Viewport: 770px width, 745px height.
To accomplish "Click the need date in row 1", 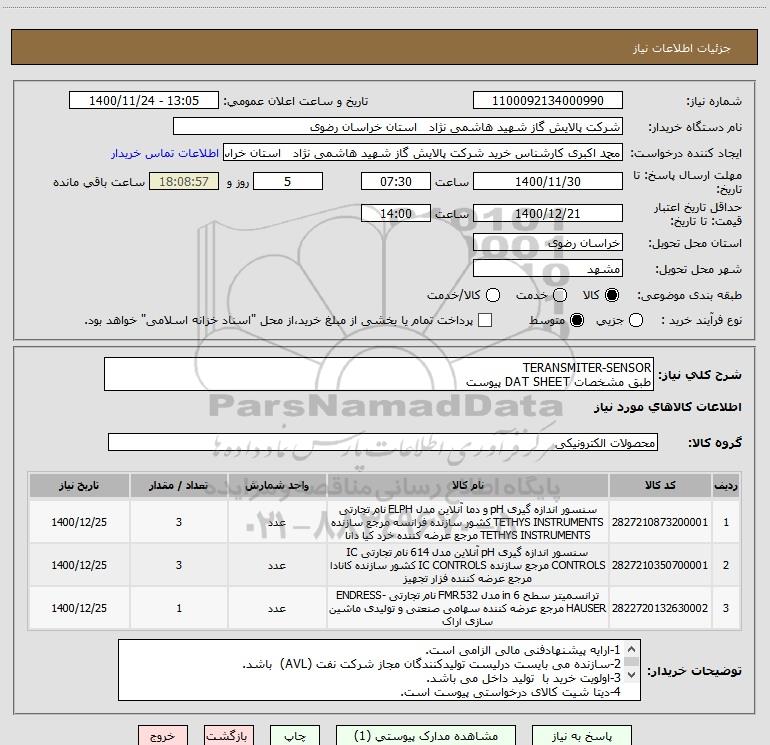I will 79,522.
